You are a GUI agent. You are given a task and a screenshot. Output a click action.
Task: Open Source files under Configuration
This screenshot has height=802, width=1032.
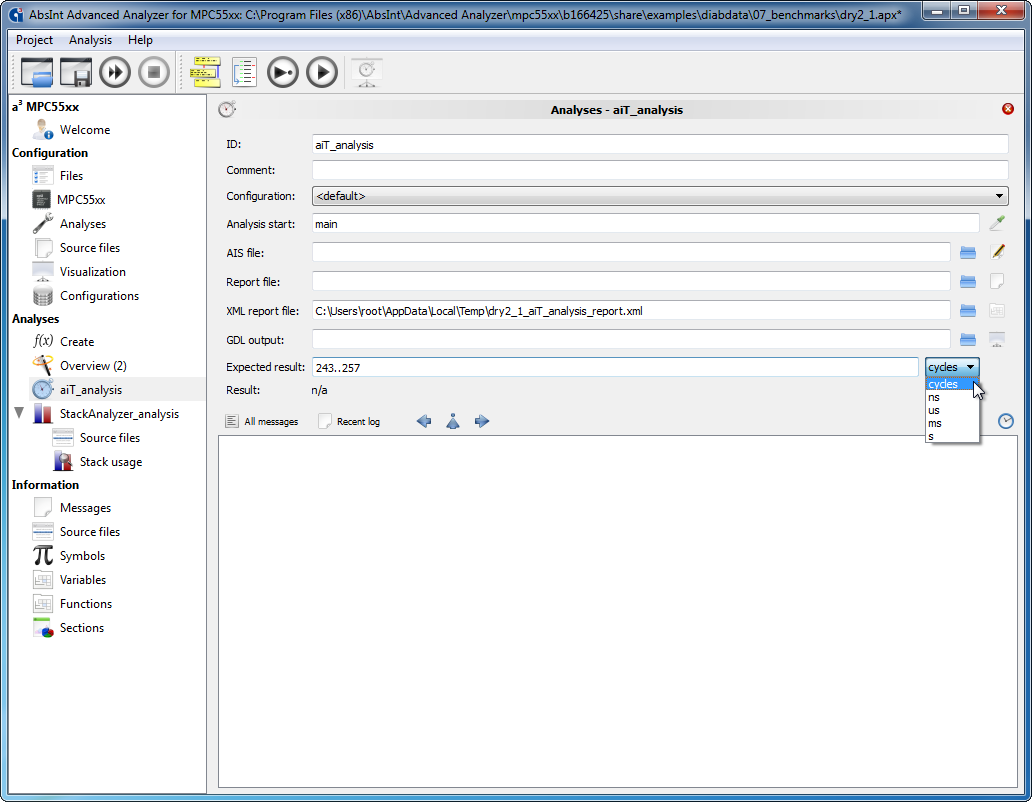pos(90,247)
